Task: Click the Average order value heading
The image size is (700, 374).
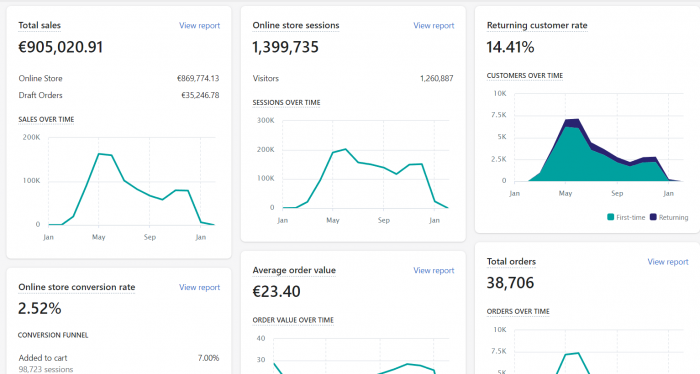Action: tap(294, 270)
